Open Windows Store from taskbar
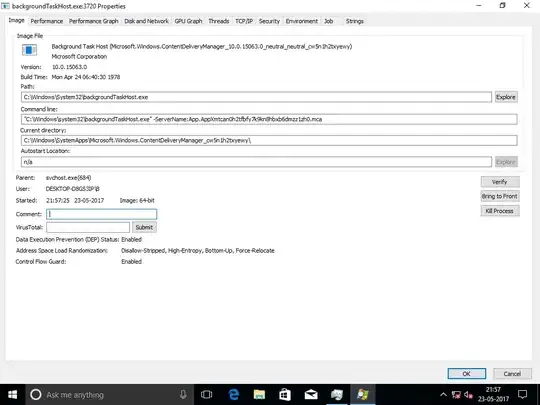Viewport: 540px width, 405px height. [285, 395]
